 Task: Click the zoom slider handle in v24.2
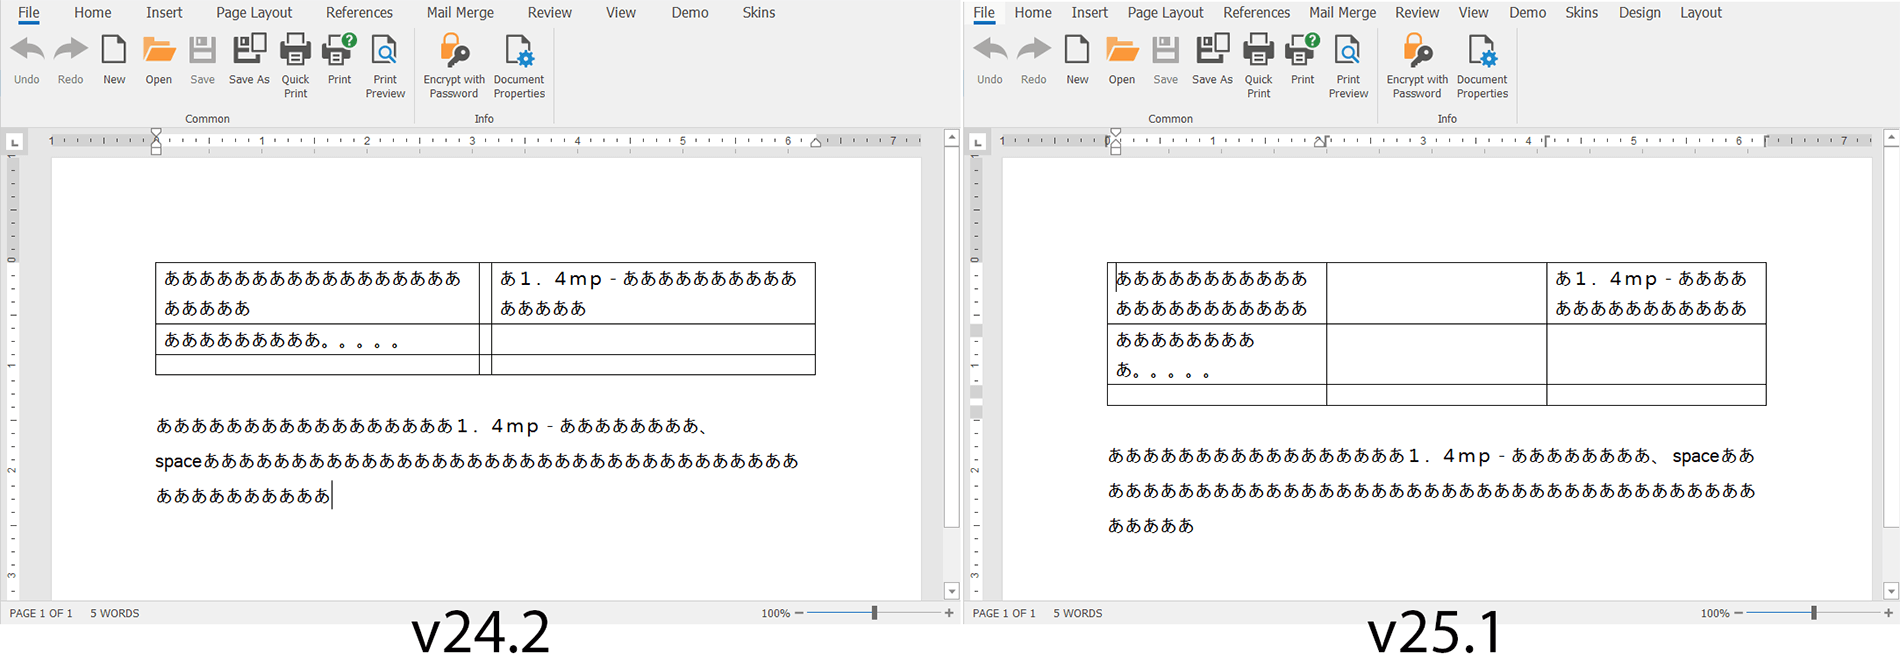pos(874,613)
